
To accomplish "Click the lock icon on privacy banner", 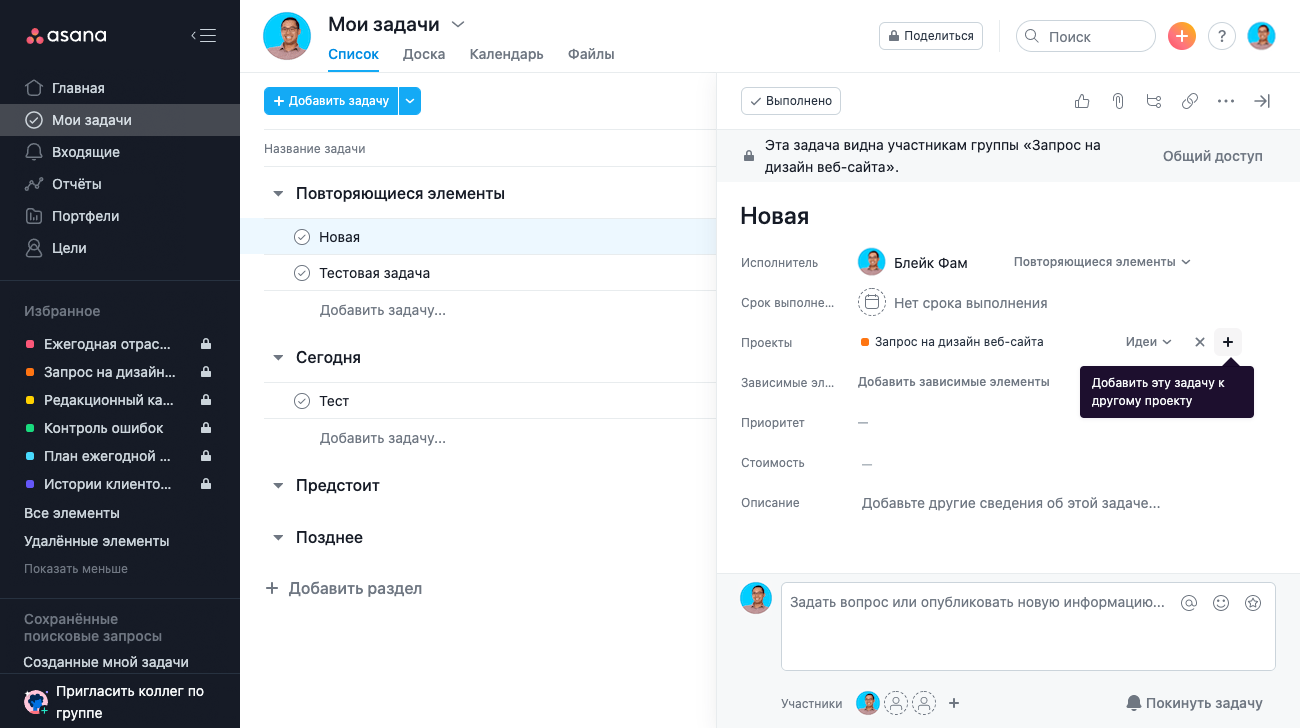I will coord(748,157).
